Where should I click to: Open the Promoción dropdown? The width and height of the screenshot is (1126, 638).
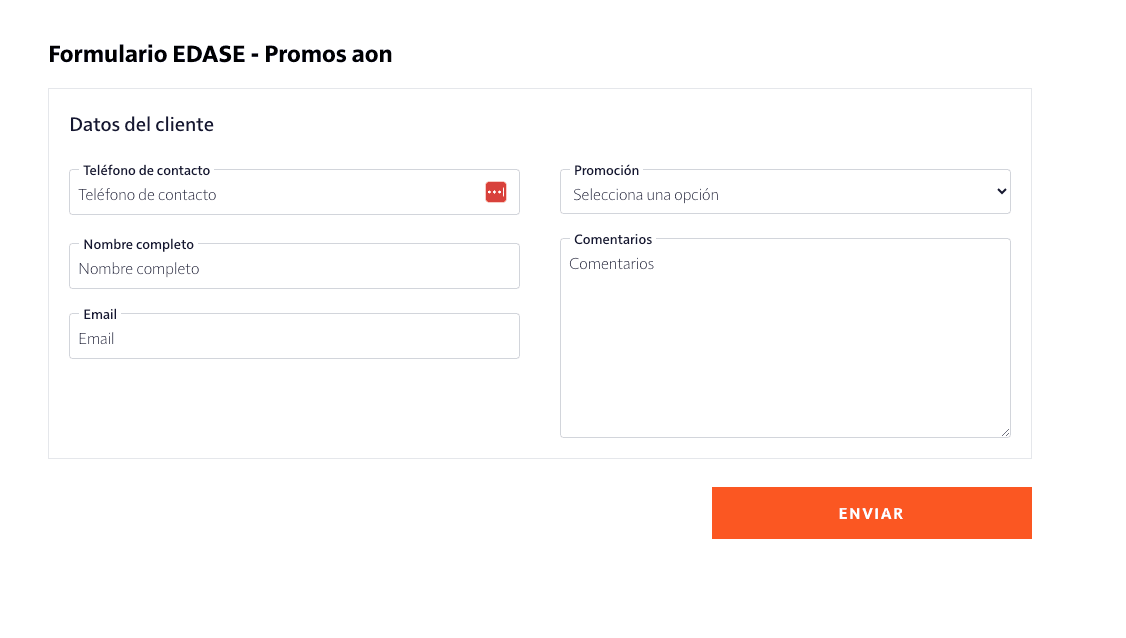click(x=784, y=194)
